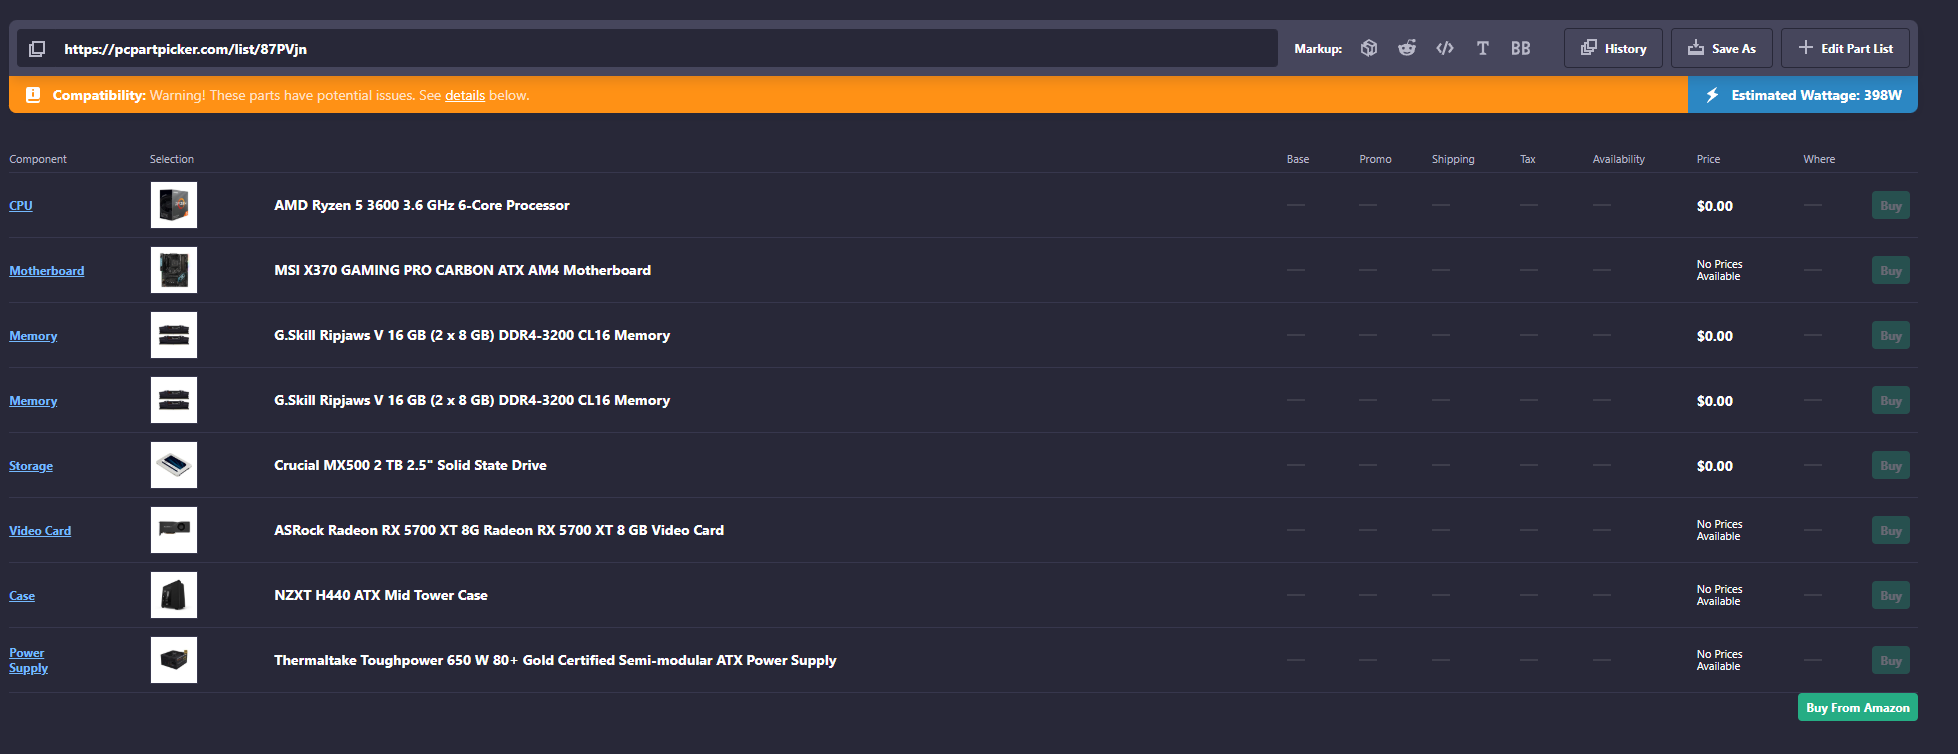1958x754 pixels.
Task: Click Buy button for the Case row
Action: (1891, 595)
